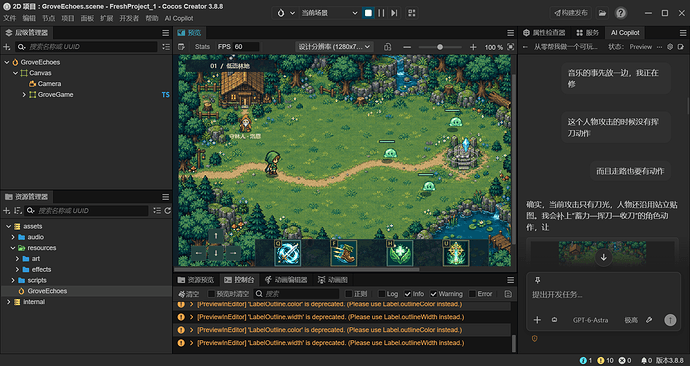Open Copilot settings gear icon
690x366 pixels.
click(x=670, y=47)
